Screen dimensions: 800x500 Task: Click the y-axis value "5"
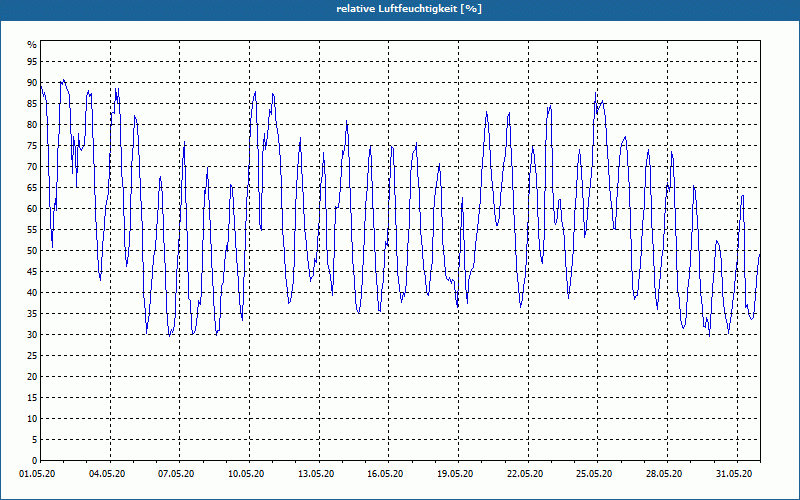(x=35, y=439)
